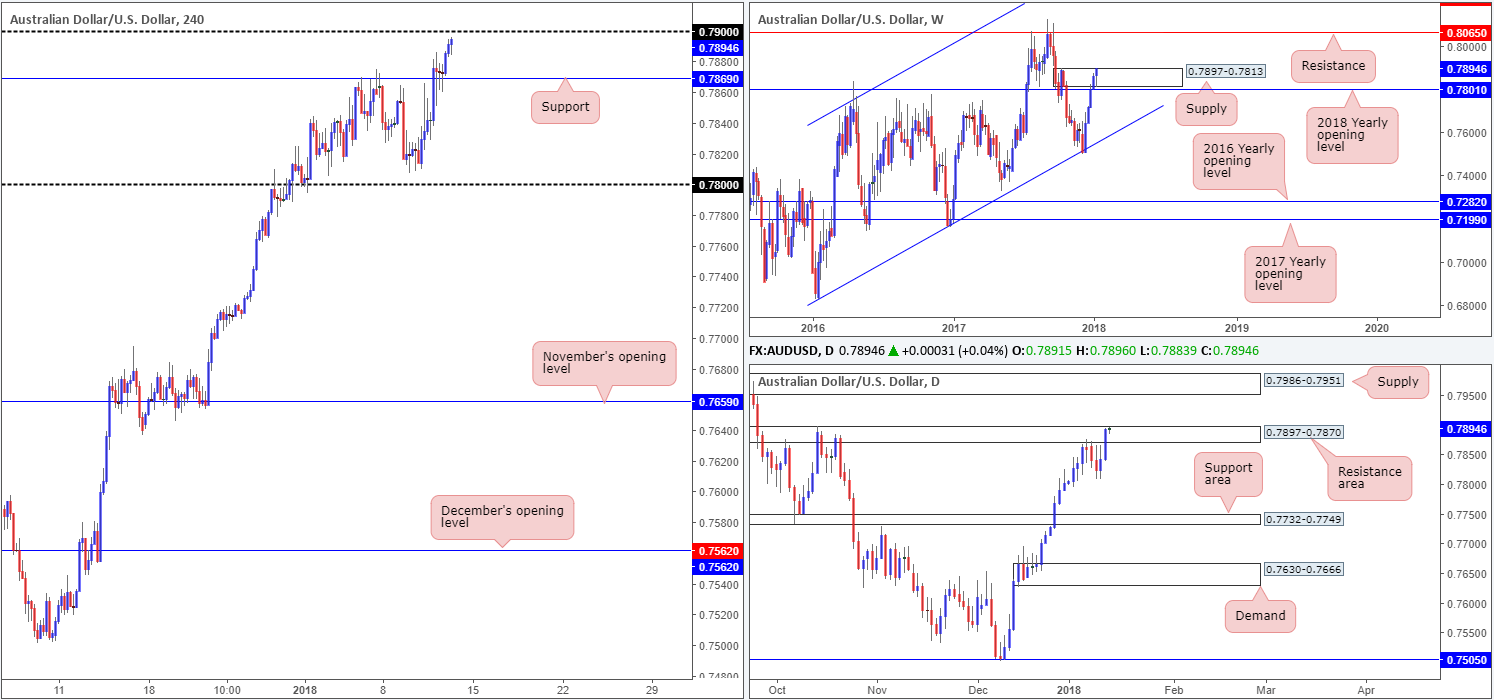Screen dimensions: 1494x700
Task: Click the Support callout on 4-hour chart
Action: click(x=567, y=106)
